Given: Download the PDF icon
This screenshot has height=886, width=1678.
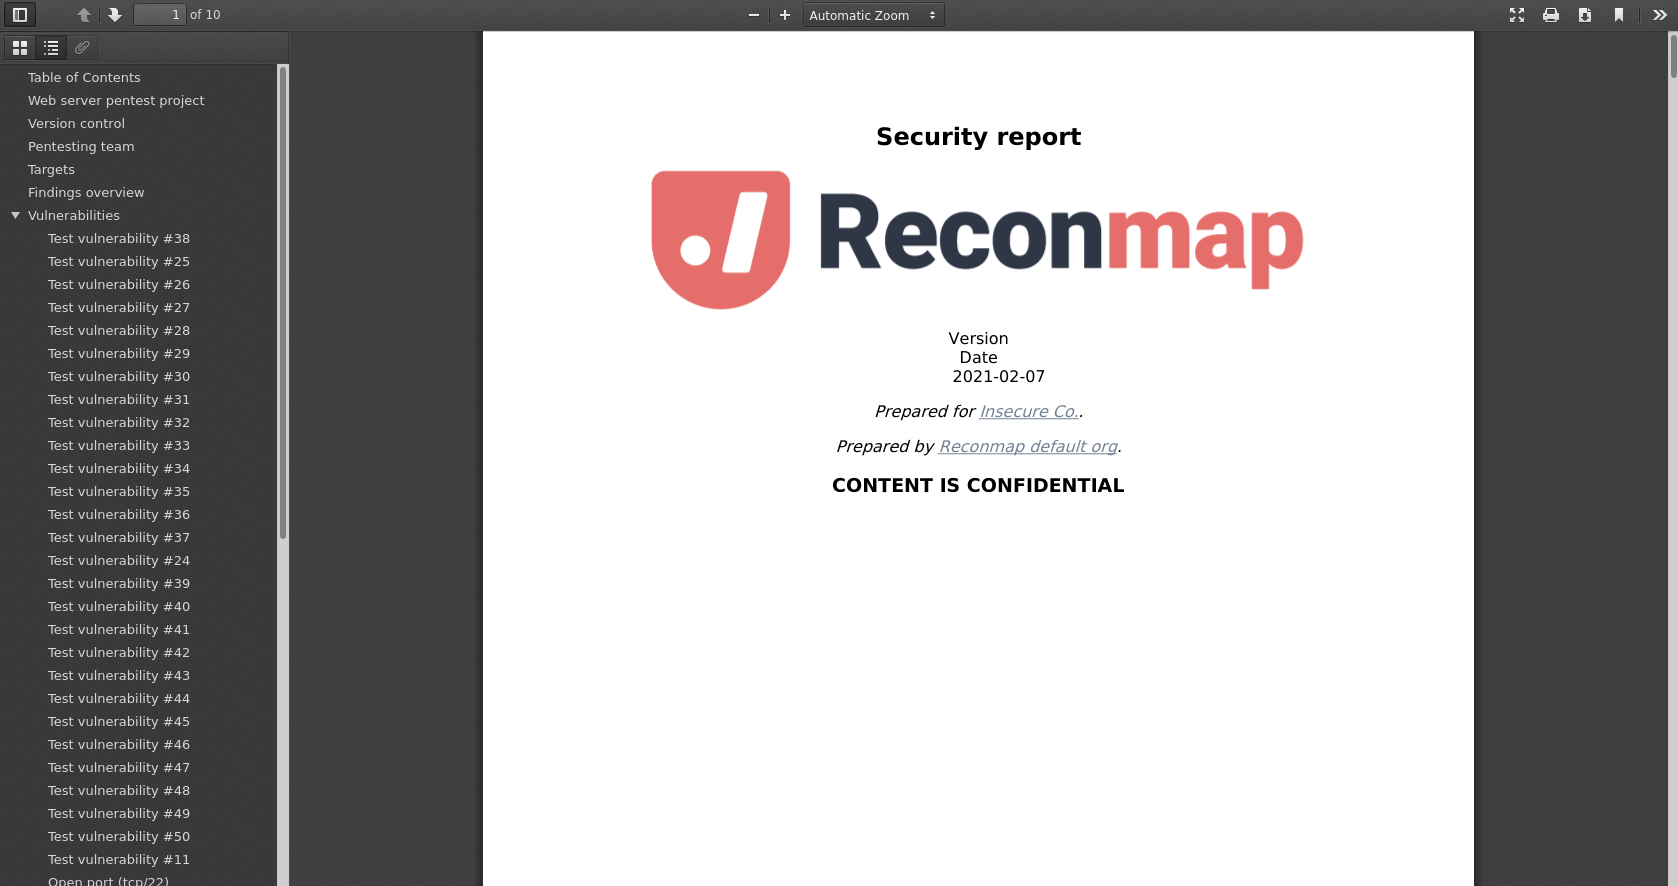Looking at the screenshot, I should 1585,15.
